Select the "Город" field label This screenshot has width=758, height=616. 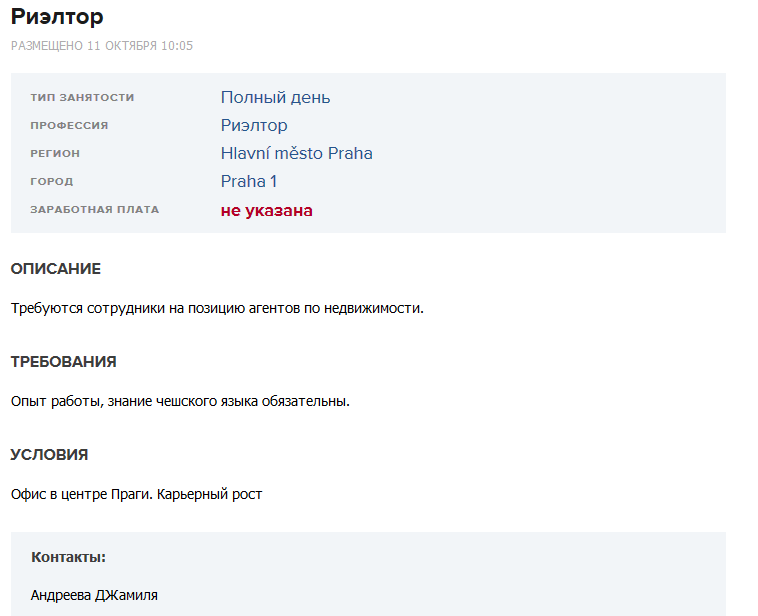point(52,182)
